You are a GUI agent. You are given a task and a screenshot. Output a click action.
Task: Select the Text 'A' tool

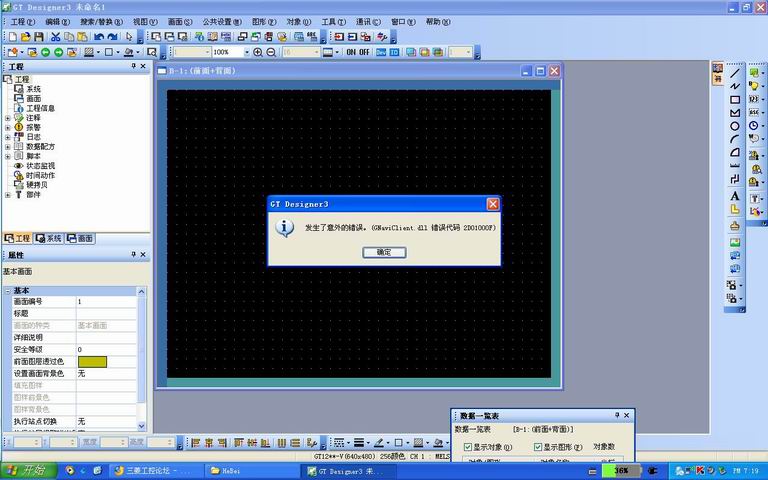click(x=735, y=196)
